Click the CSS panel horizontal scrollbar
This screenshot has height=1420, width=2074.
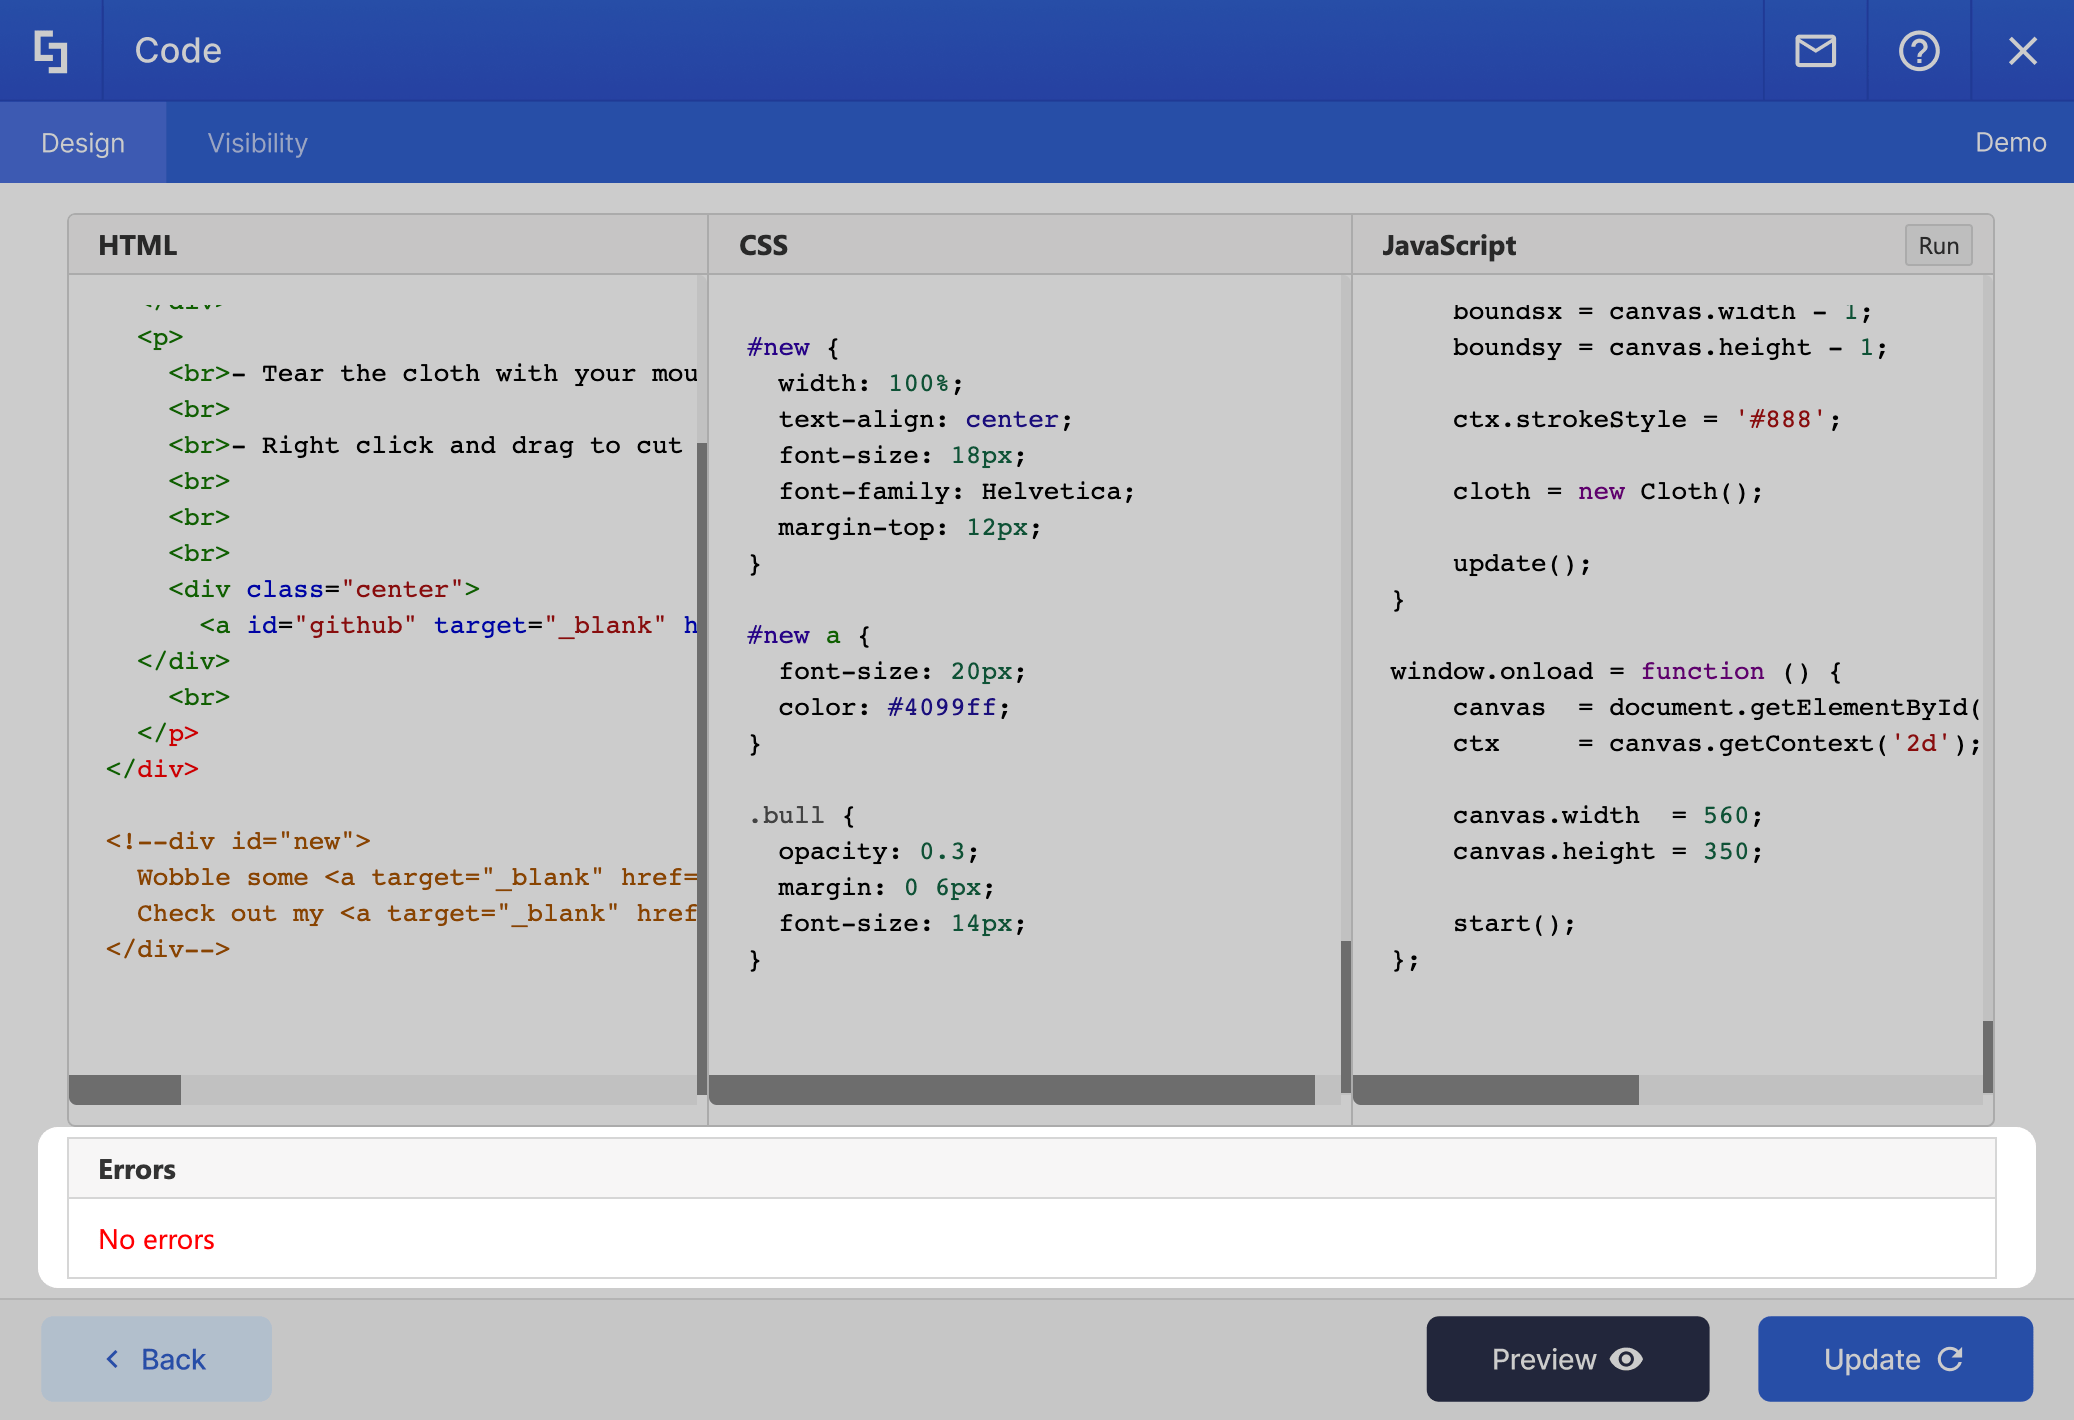(x=1010, y=1090)
